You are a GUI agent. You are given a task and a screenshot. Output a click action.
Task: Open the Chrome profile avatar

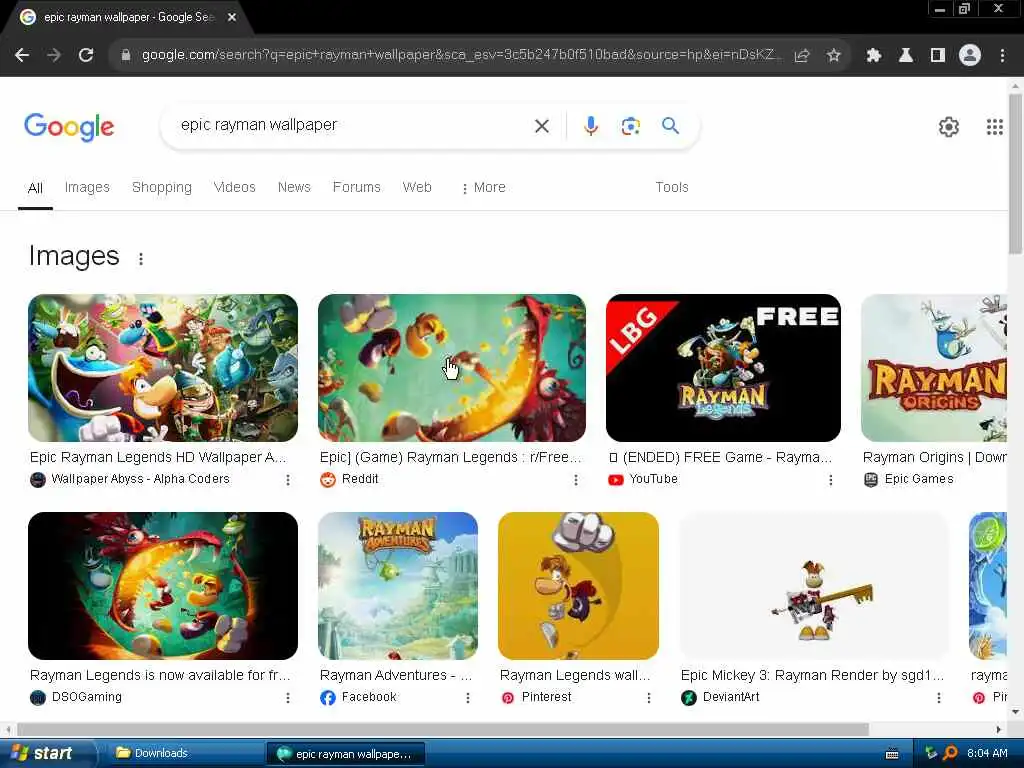[970, 56]
